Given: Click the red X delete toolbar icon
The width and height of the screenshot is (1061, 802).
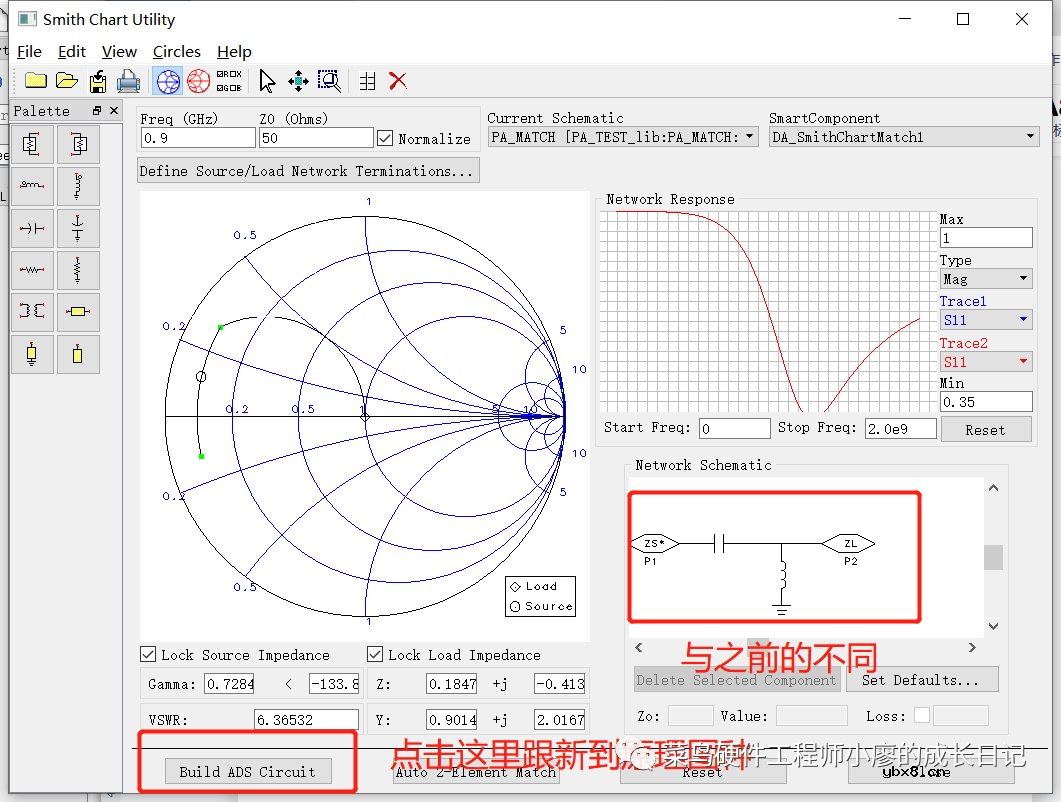Looking at the screenshot, I should [x=398, y=81].
